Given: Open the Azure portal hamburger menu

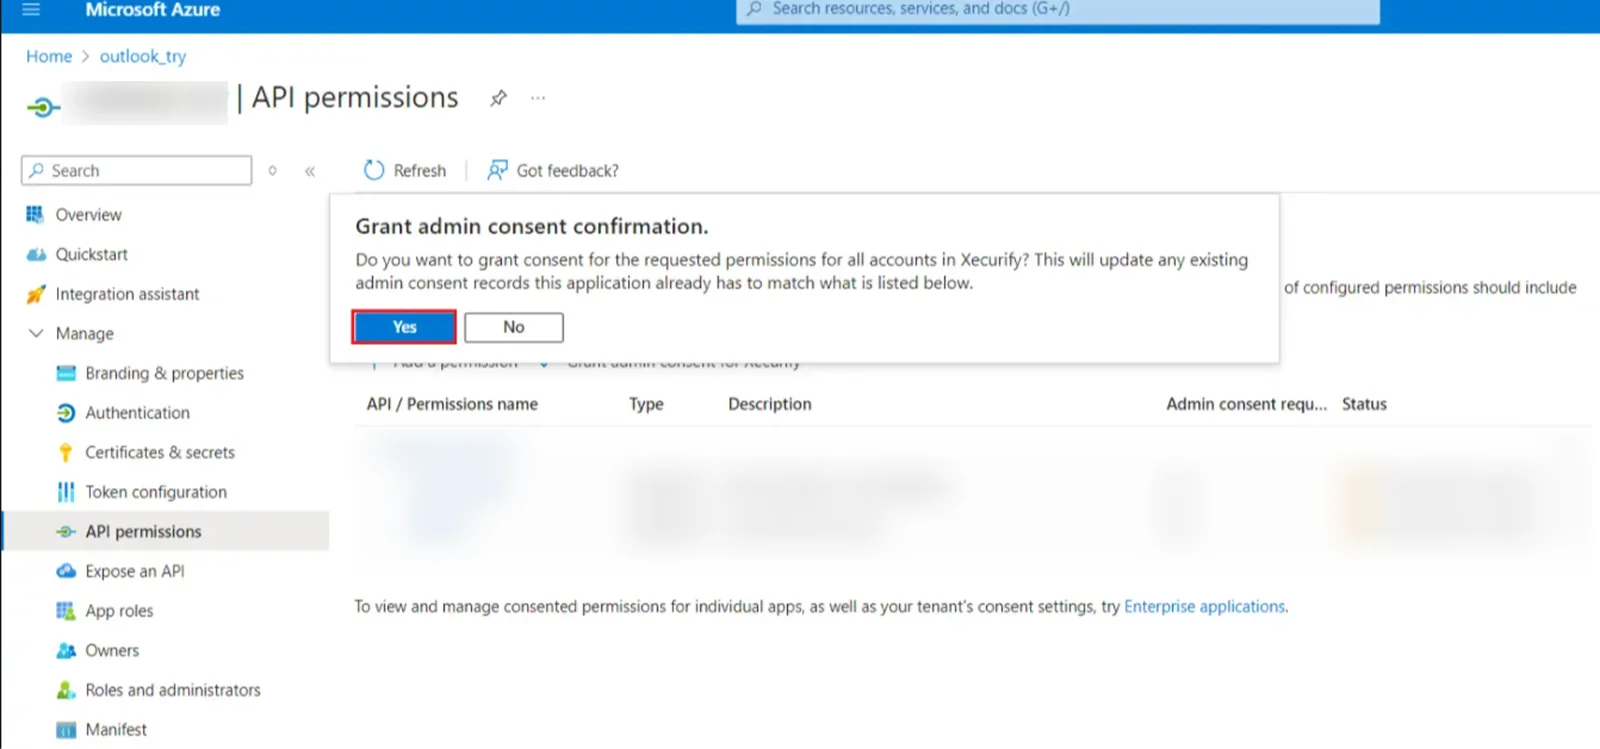Looking at the screenshot, I should [31, 9].
